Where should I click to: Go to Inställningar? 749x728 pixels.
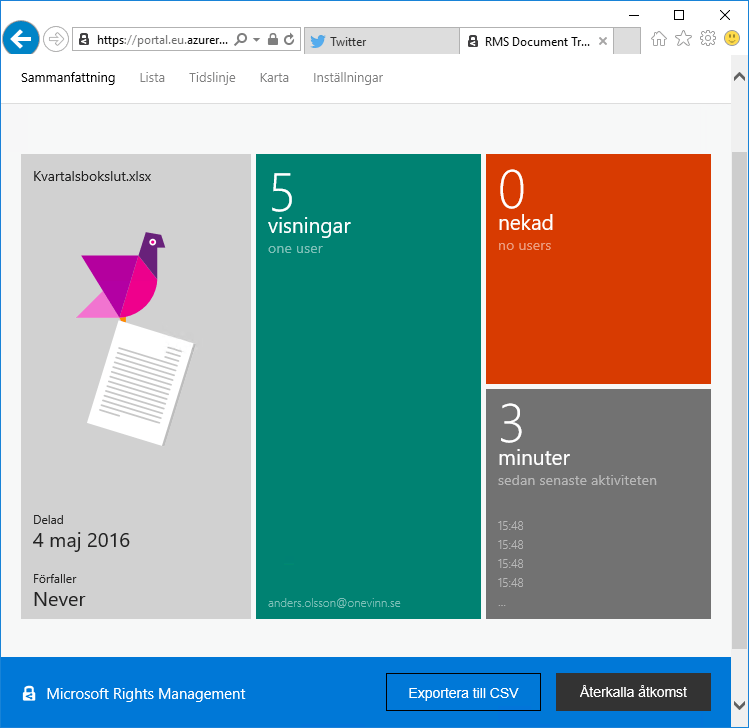[347, 78]
